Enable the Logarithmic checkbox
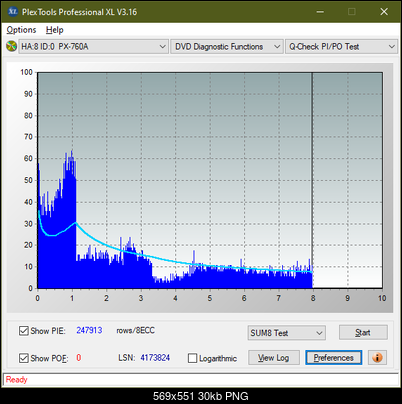This screenshot has width=402, height=404. point(192,358)
